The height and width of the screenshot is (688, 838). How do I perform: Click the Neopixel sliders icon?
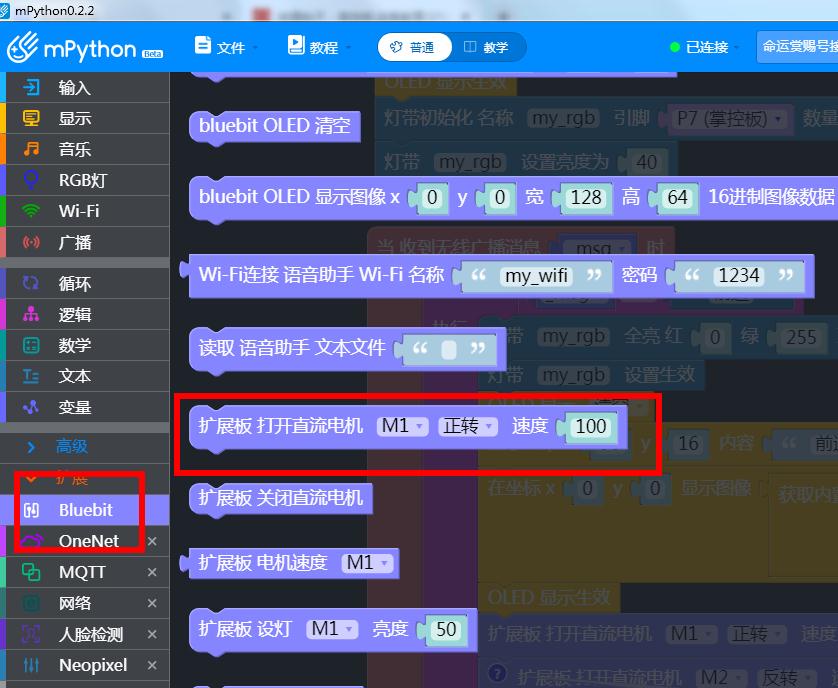tap(31, 665)
